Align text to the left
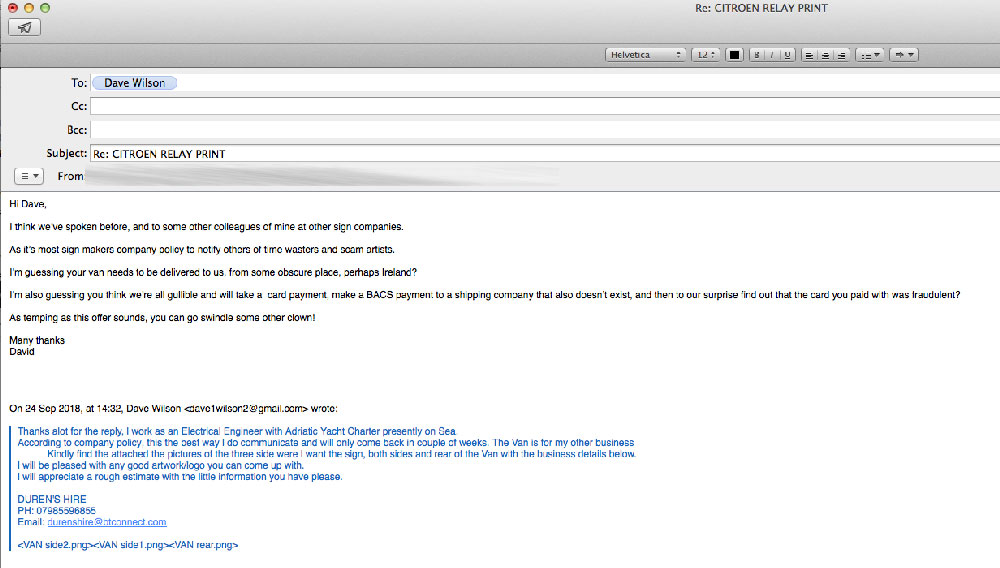 (x=809, y=55)
